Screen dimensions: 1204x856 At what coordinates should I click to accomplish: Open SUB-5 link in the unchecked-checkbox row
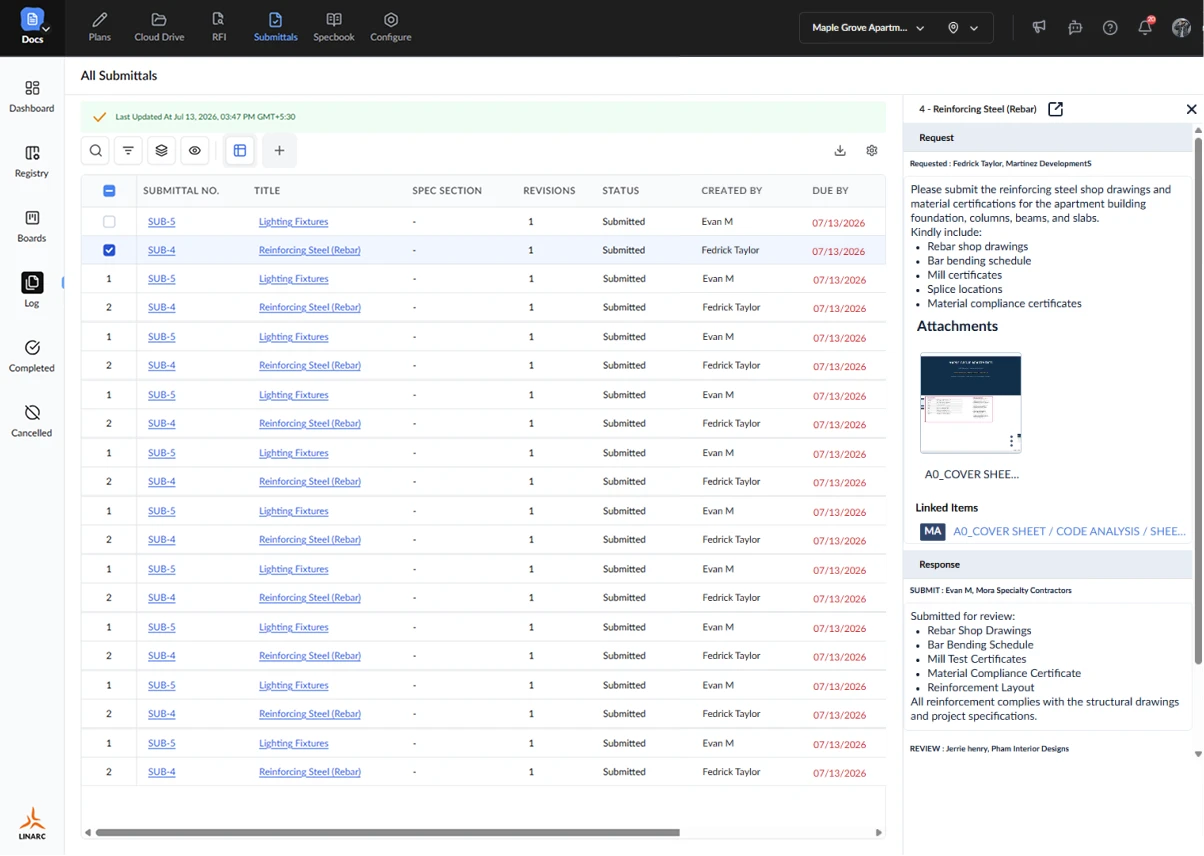click(162, 222)
